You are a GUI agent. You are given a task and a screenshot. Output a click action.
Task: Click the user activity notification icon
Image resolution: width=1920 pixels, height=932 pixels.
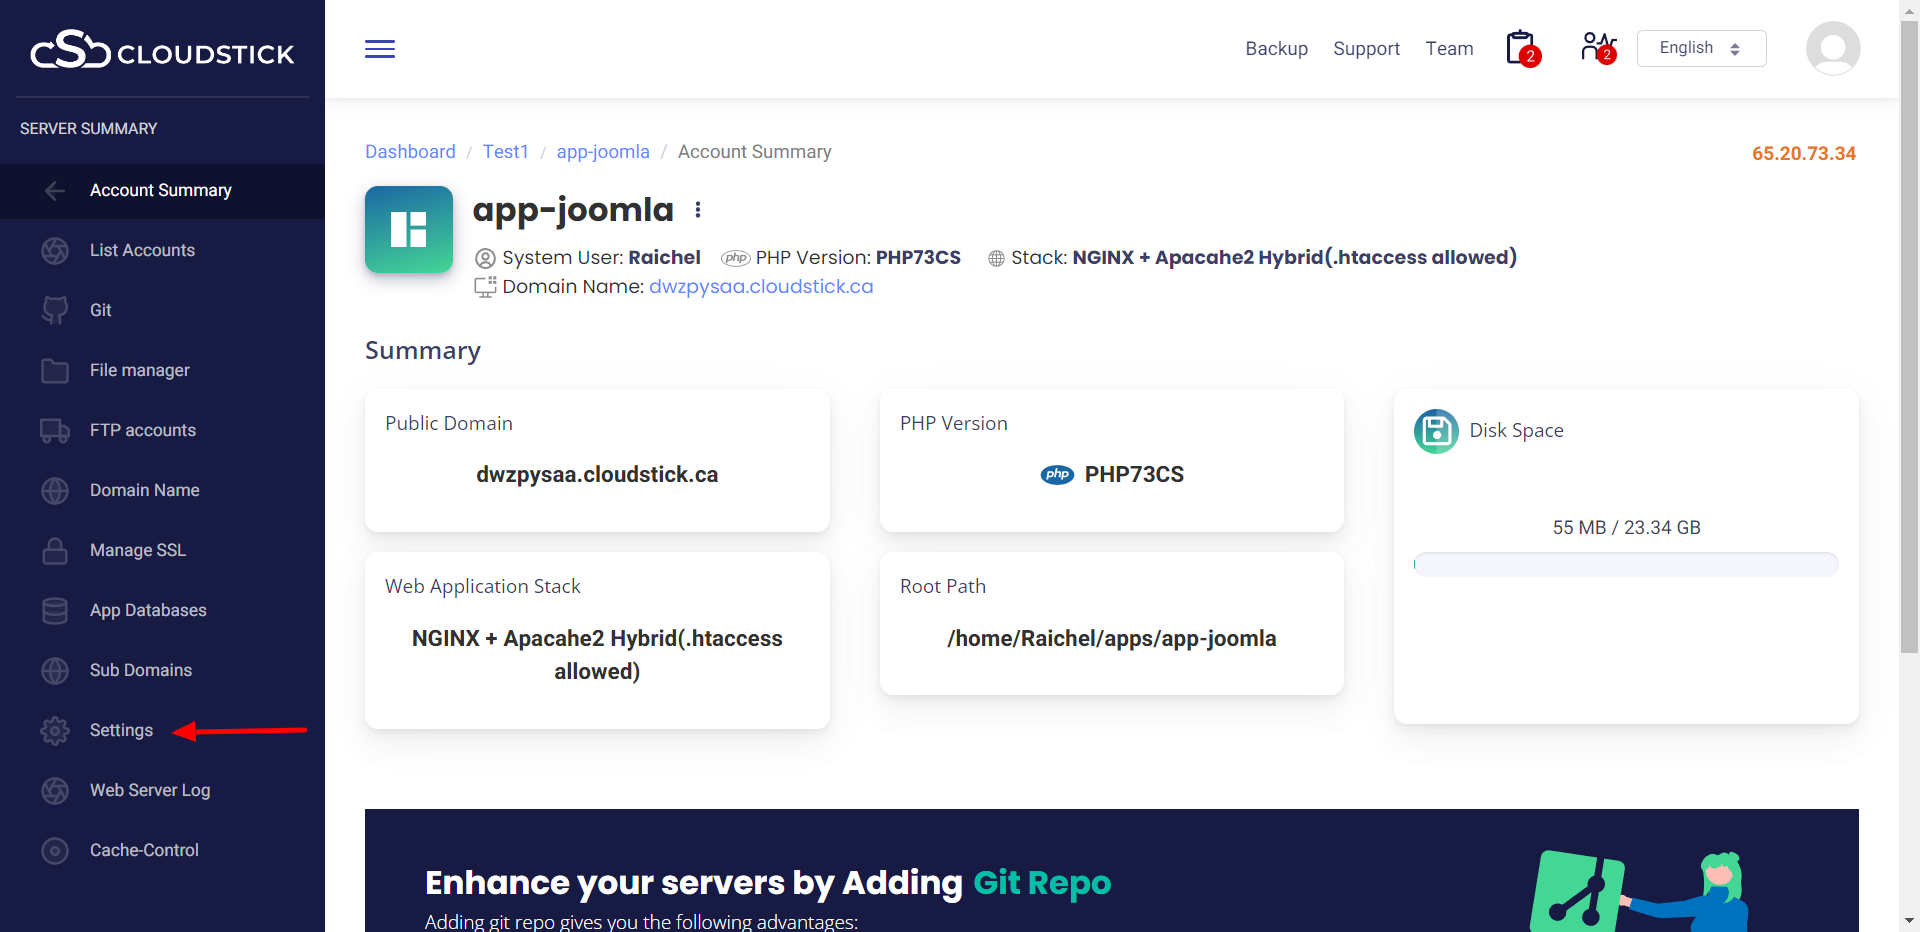1597,48
